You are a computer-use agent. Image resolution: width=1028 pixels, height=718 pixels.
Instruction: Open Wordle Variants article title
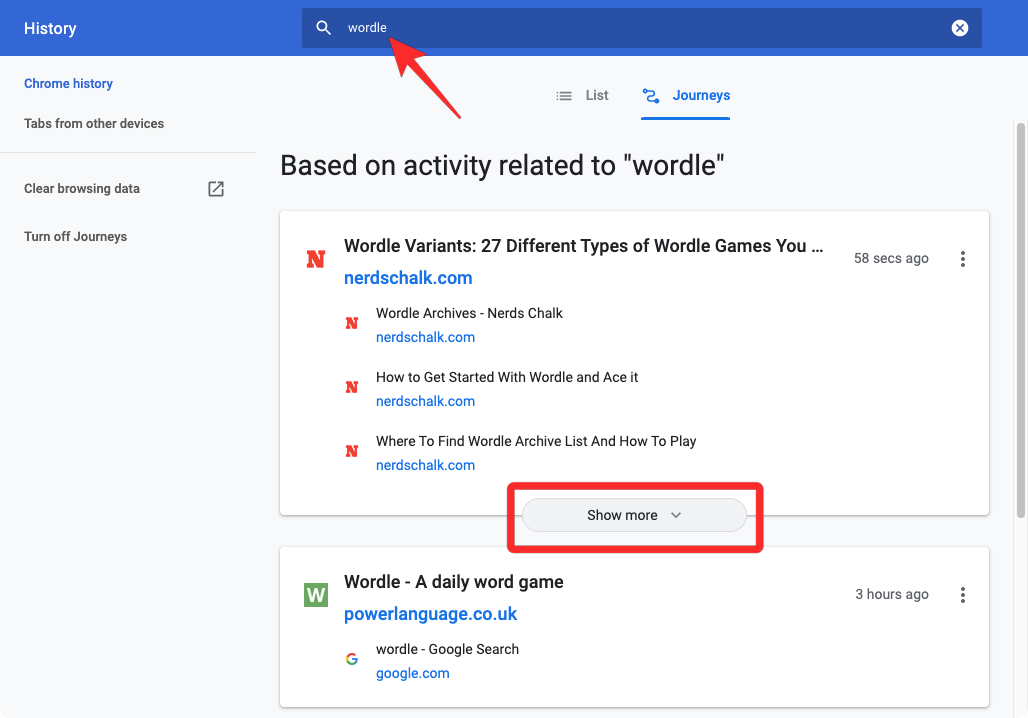click(583, 246)
